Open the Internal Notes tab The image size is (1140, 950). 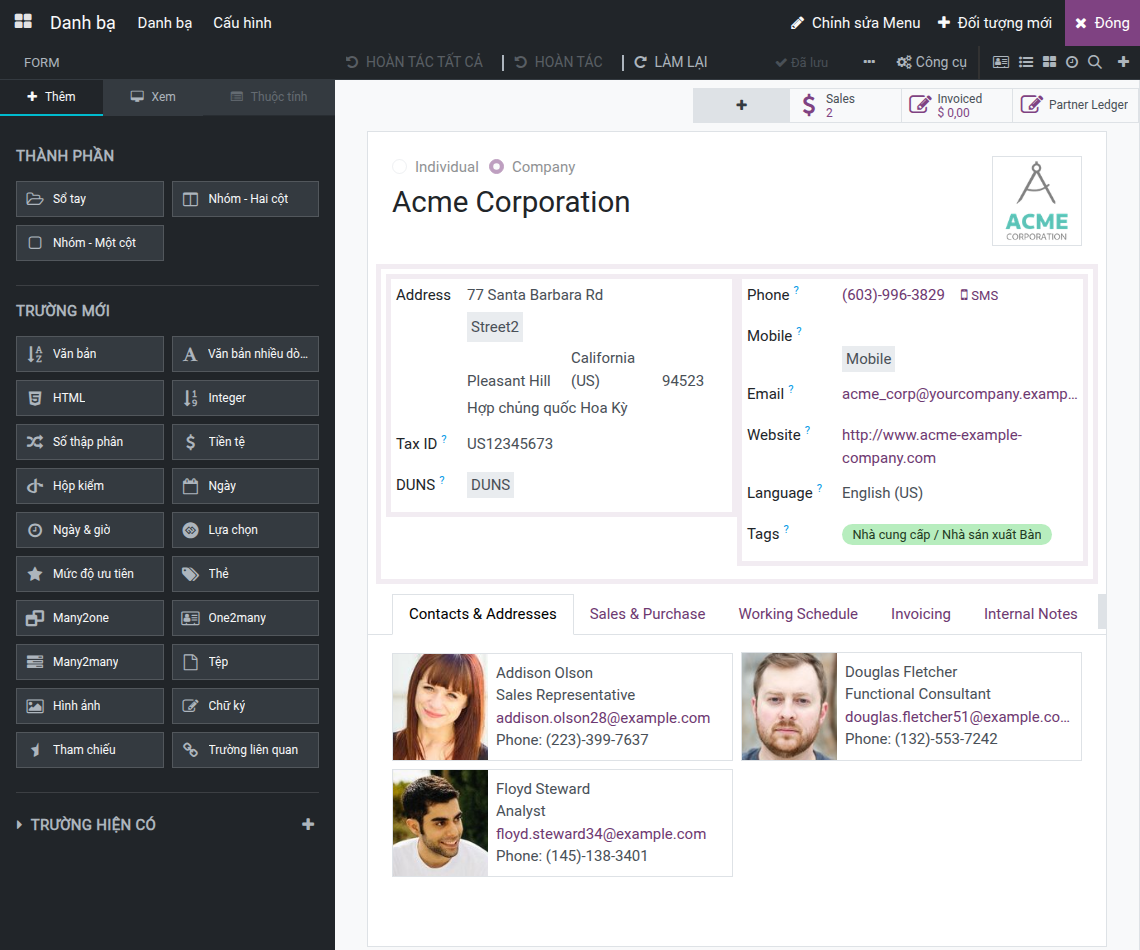(x=1030, y=614)
